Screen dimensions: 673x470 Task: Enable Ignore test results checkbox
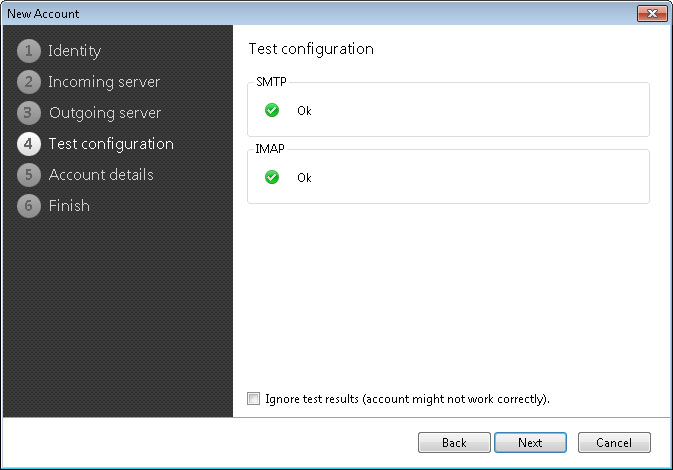253,399
